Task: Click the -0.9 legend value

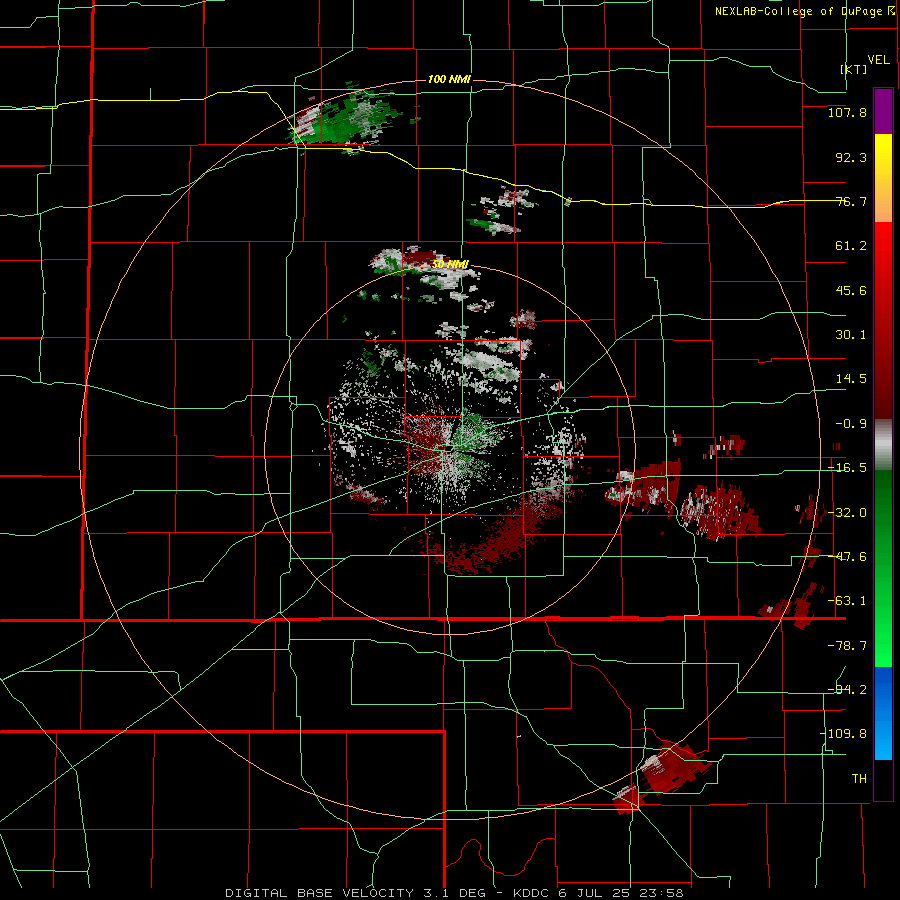Action: [851, 424]
